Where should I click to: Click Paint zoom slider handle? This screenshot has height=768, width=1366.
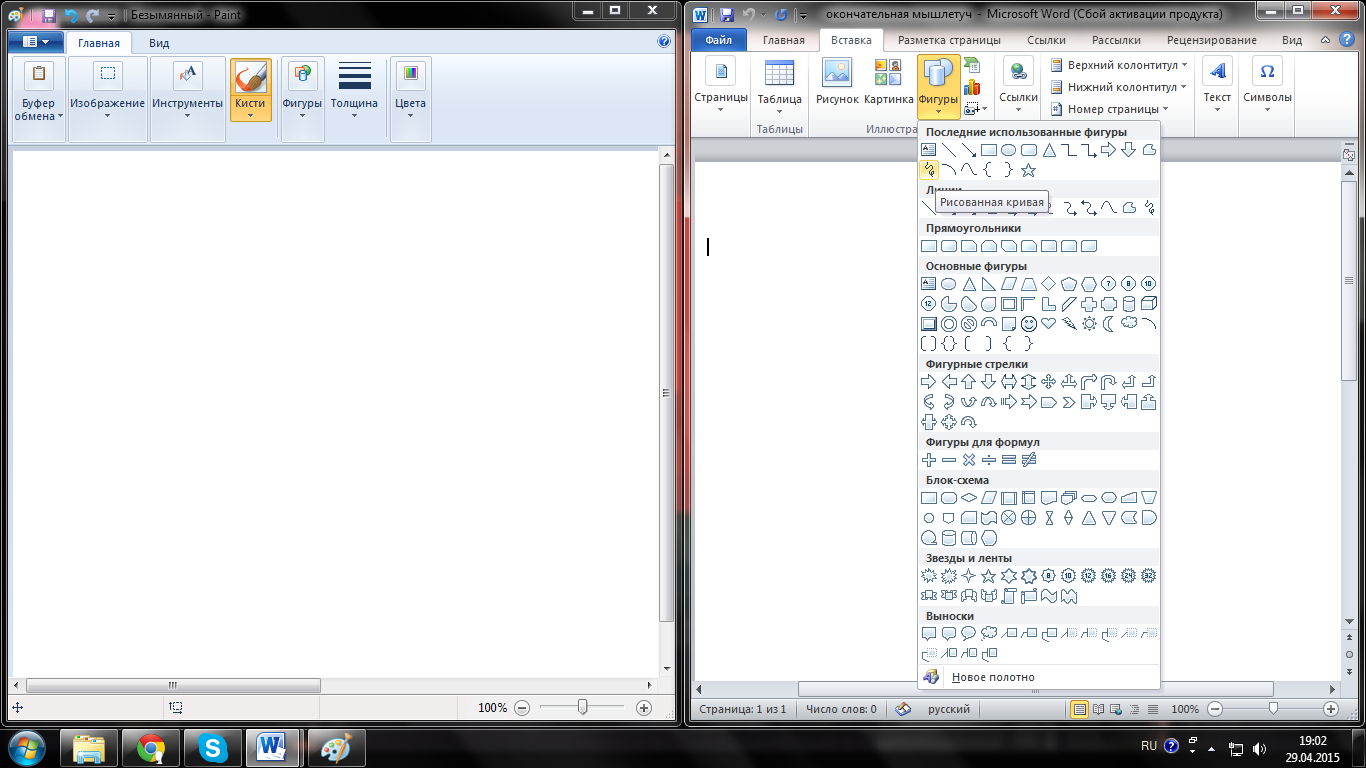pos(582,707)
